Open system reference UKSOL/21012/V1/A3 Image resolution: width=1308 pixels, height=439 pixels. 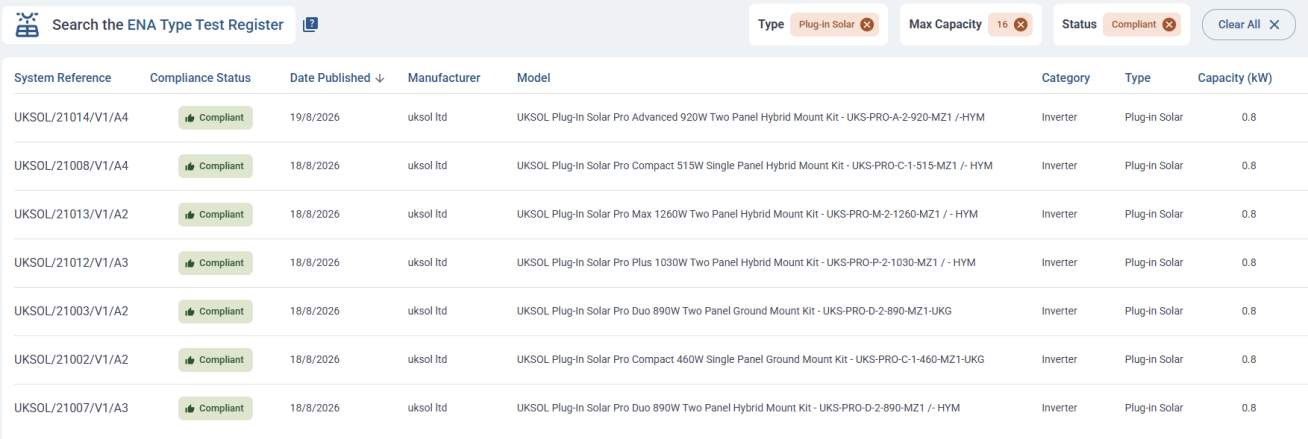pyautogui.click(x=71, y=263)
